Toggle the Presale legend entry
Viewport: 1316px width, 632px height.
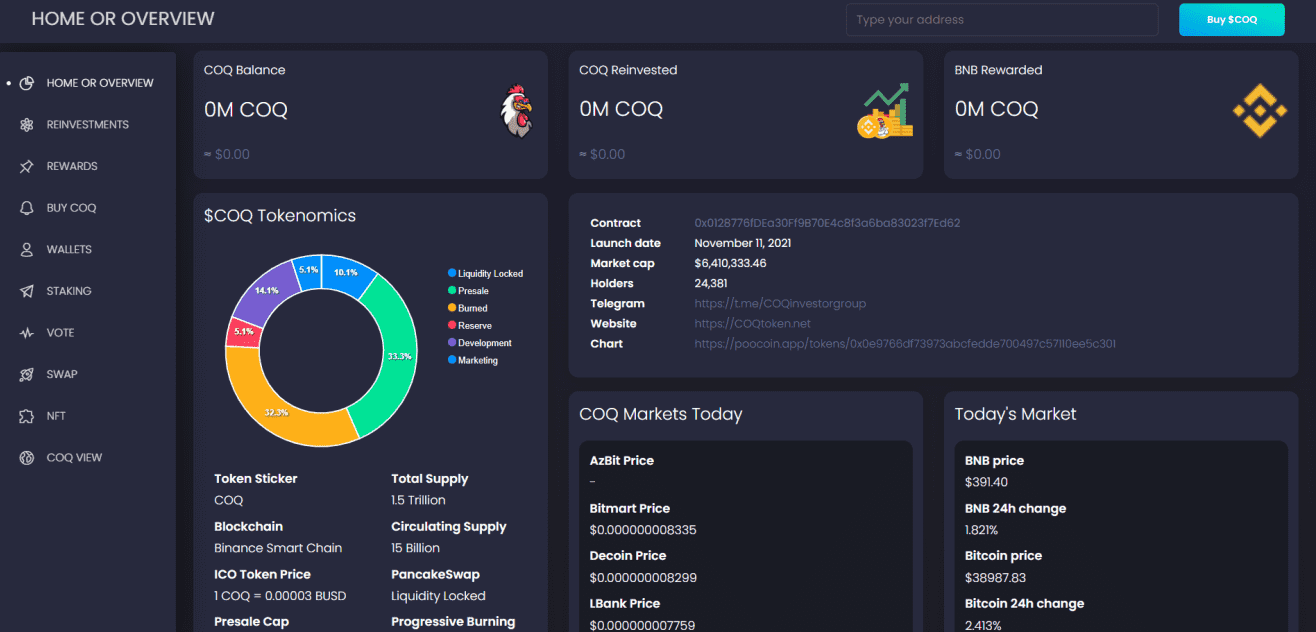pyautogui.click(x=468, y=291)
